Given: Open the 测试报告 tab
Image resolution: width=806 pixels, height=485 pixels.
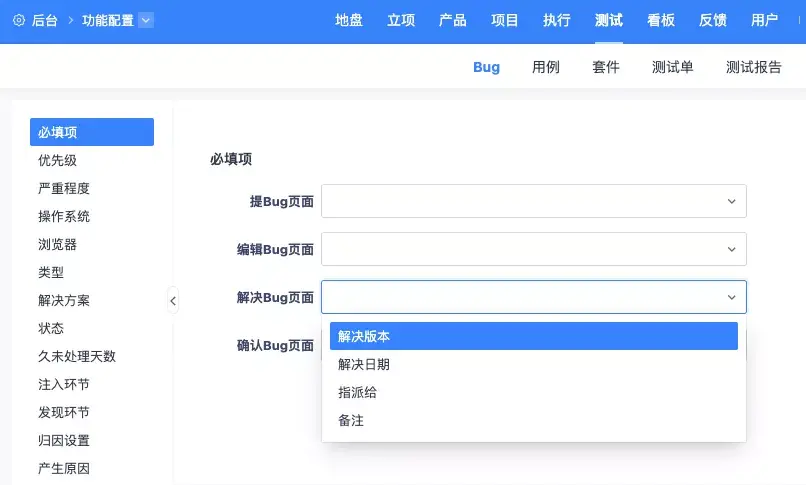Looking at the screenshot, I should [754, 67].
